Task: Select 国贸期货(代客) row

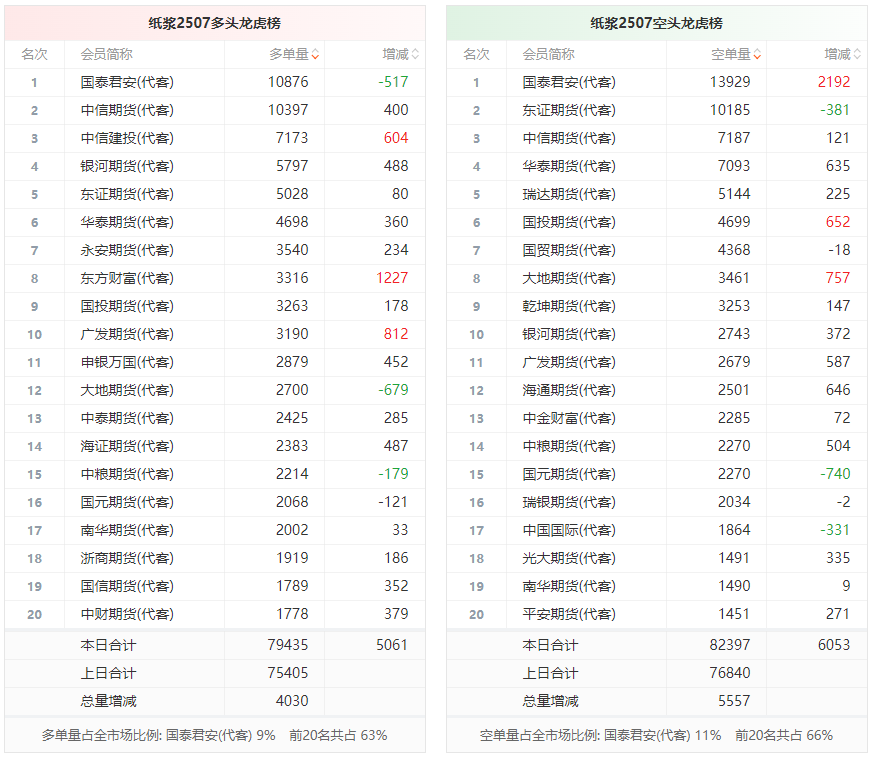Action: pyautogui.click(x=656, y=250)
